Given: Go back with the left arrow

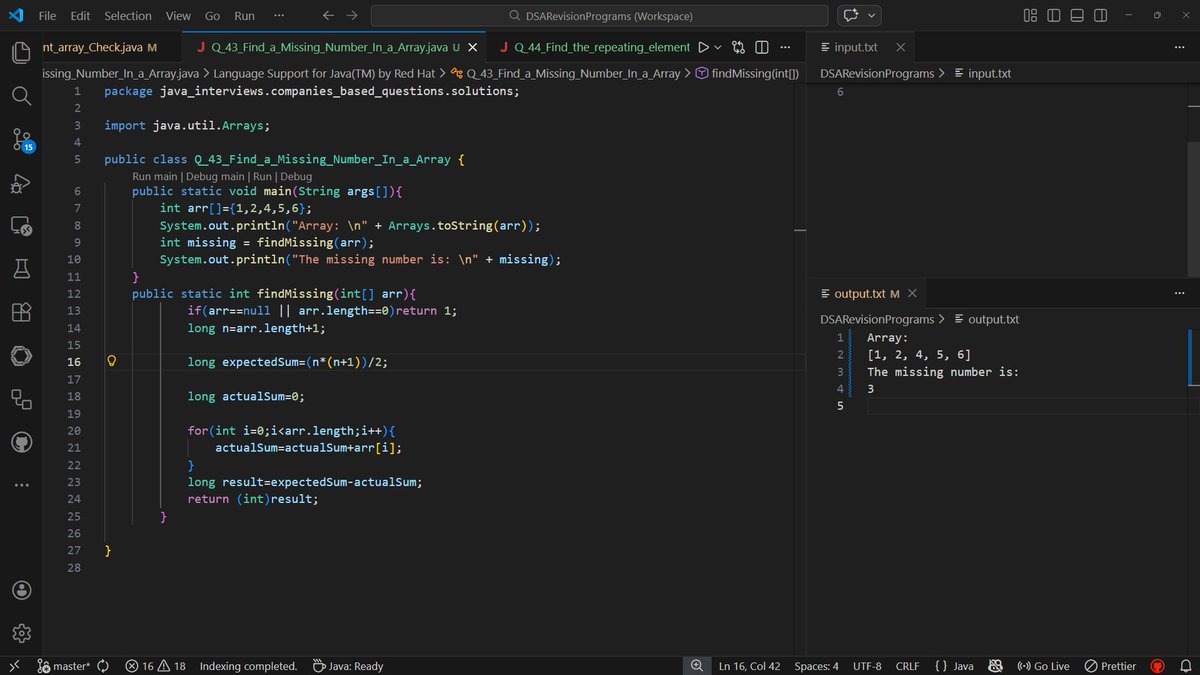Looking at the screenshot, I should click(329, 16).
